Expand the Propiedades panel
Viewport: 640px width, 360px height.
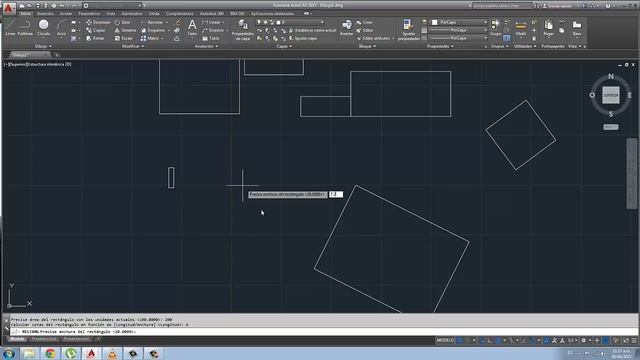point(440,46)
